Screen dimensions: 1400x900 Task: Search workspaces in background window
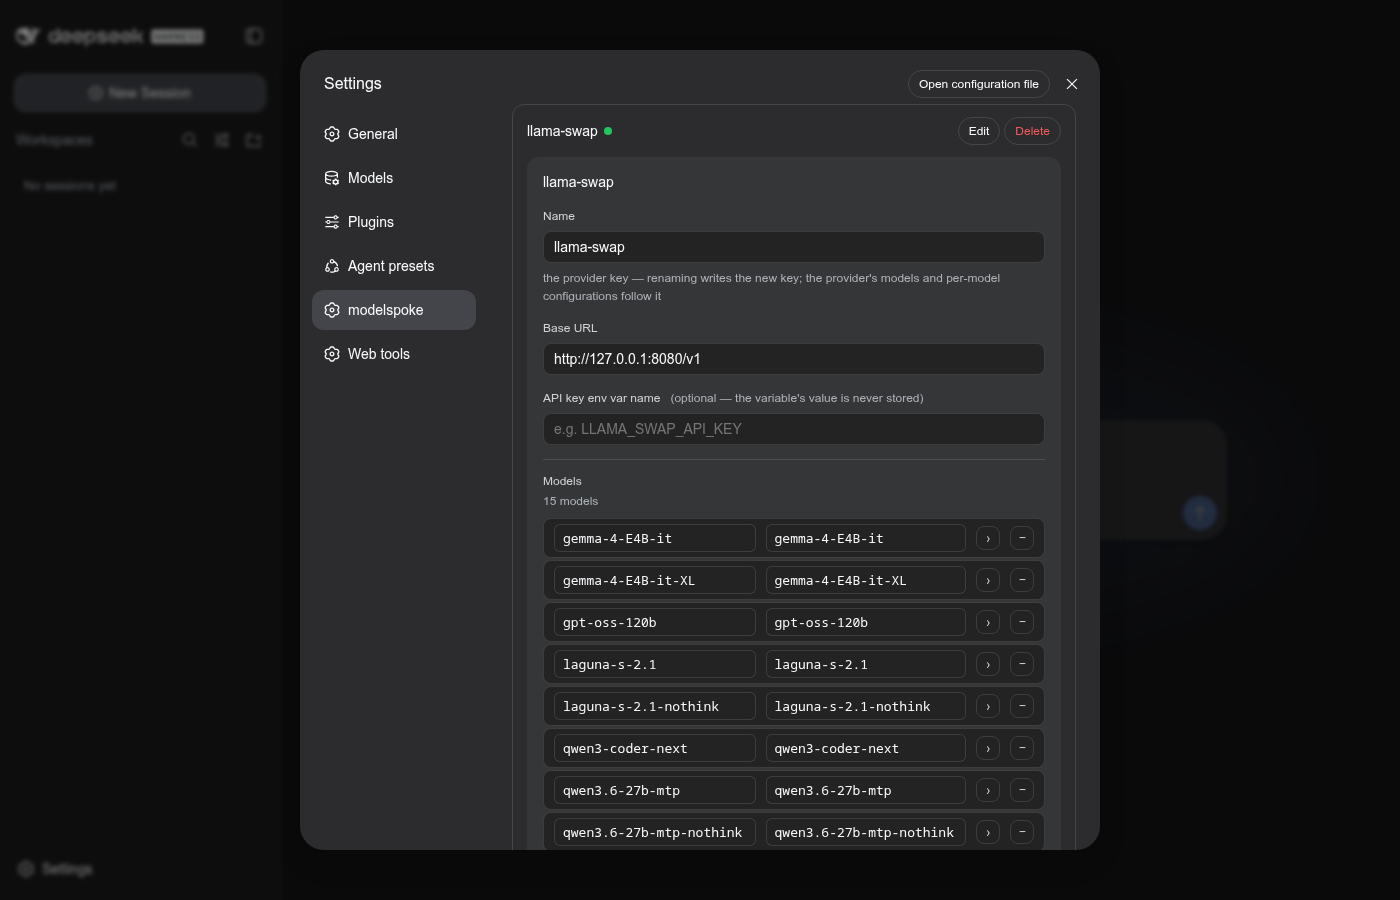coord(190,140)
